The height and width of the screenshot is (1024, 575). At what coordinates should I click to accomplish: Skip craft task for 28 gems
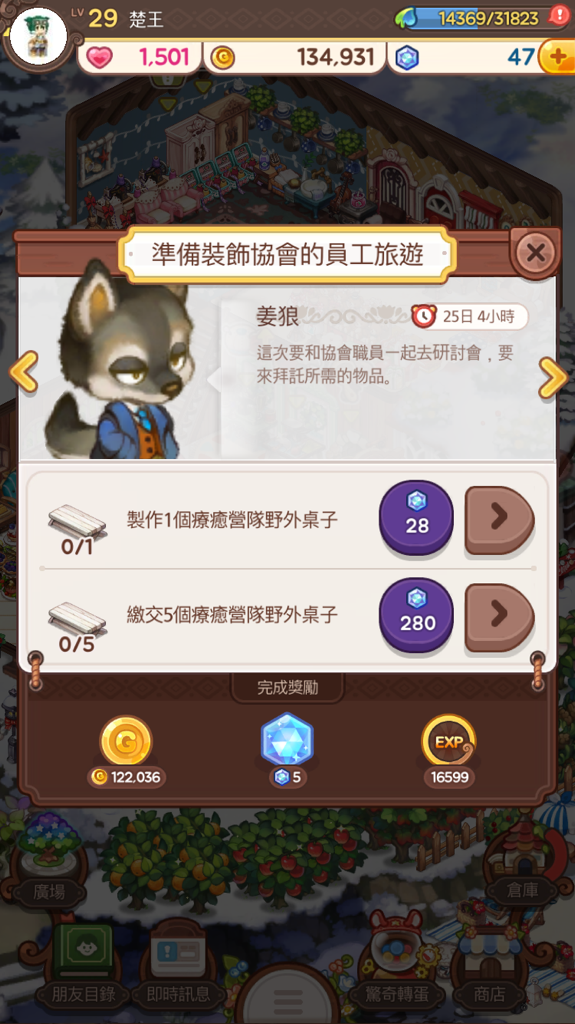coord(416,518)
